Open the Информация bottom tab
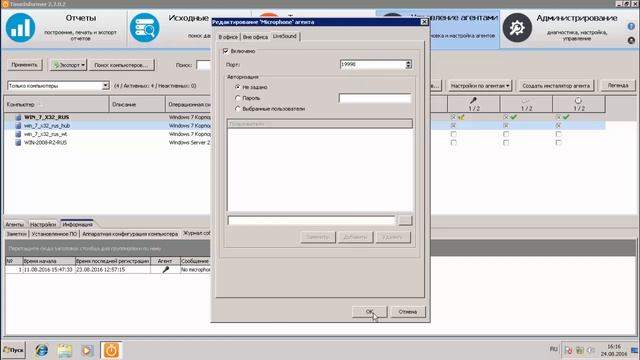This screenshot has height=360, width=640. click(x=77, y=224)
